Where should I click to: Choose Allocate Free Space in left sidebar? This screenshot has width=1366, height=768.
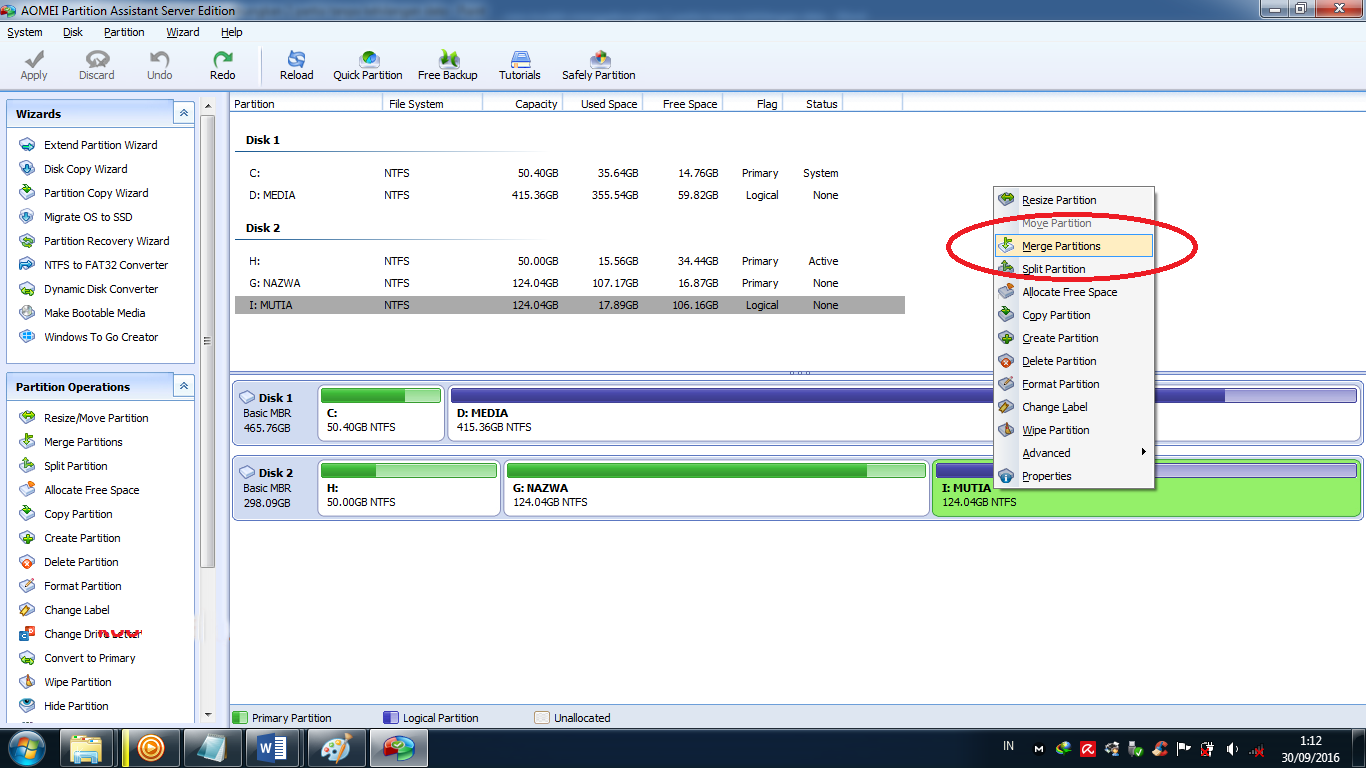[91, 490]
